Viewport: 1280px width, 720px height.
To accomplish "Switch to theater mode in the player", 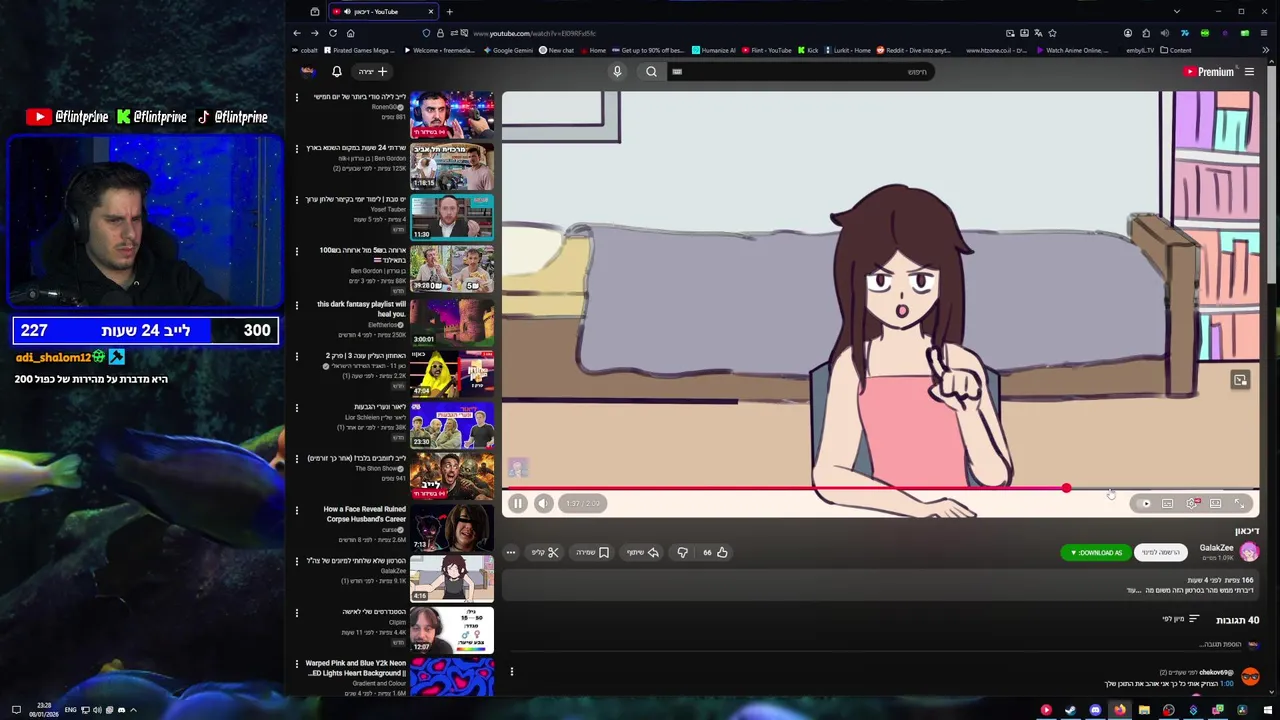I will tap(1215, 503).
